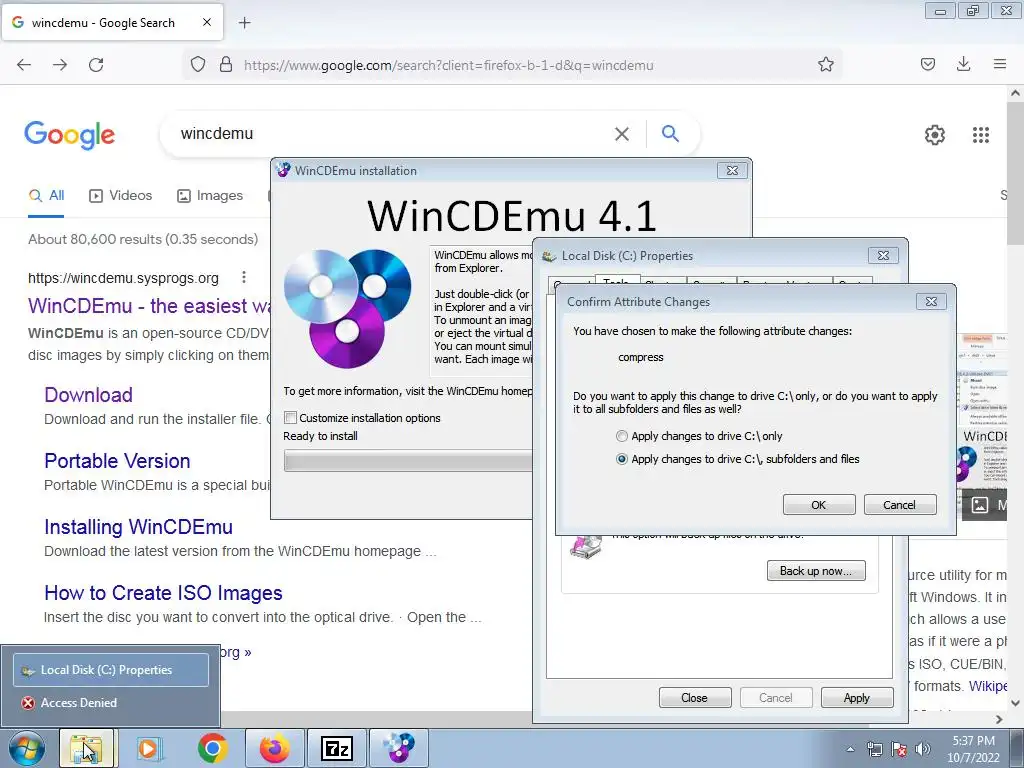Viewport: 1024px width, 768px height.
Task: Open Windows Explorer from the taskbar
Action: 86,748
